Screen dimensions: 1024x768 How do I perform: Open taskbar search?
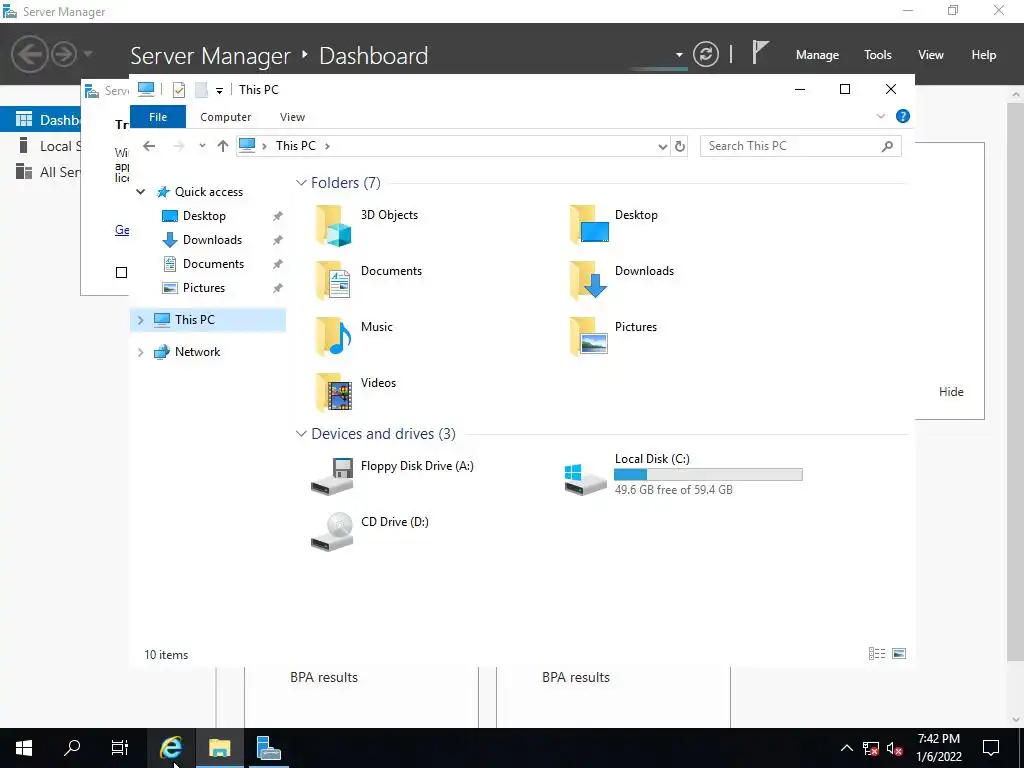72,748
